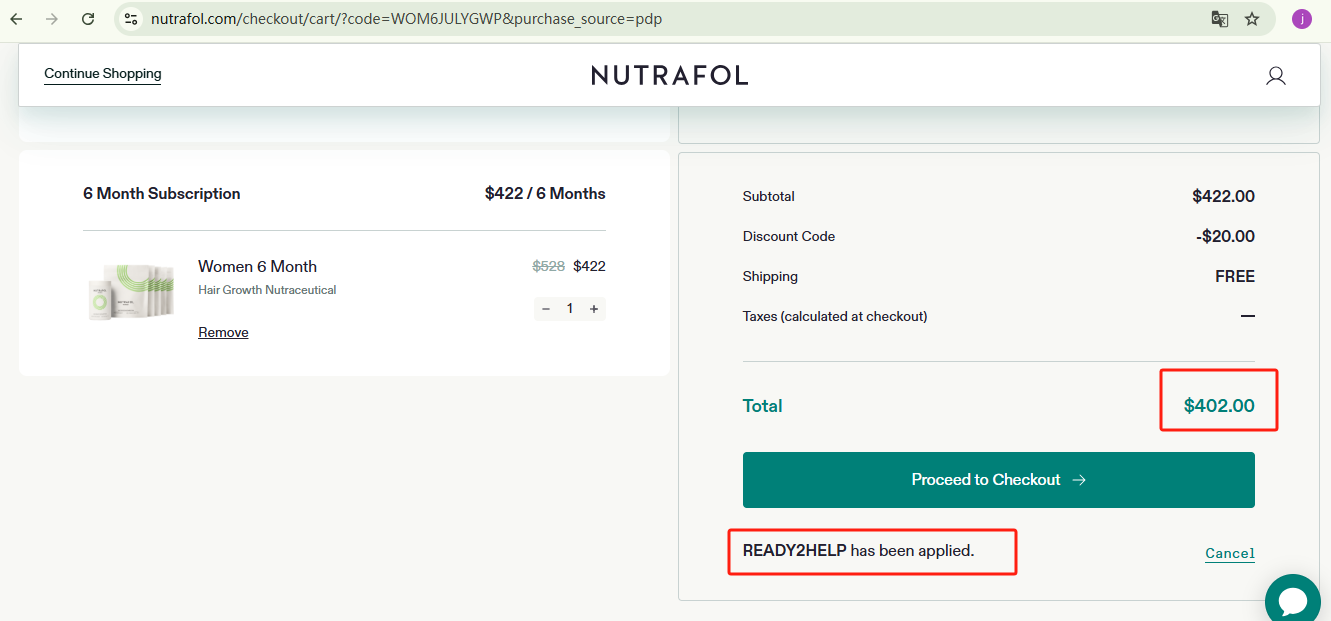Click Hair Growth Nutraceutical subtitle
The width and height of the screenshot is (1331, 621).
267,290
